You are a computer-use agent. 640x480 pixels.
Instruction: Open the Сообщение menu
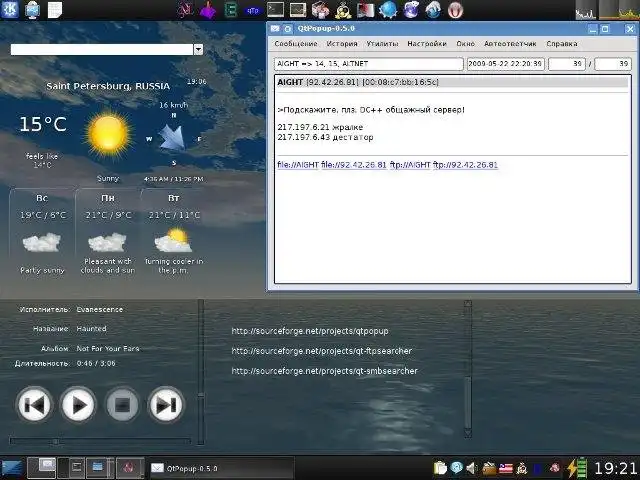[296, 44]
